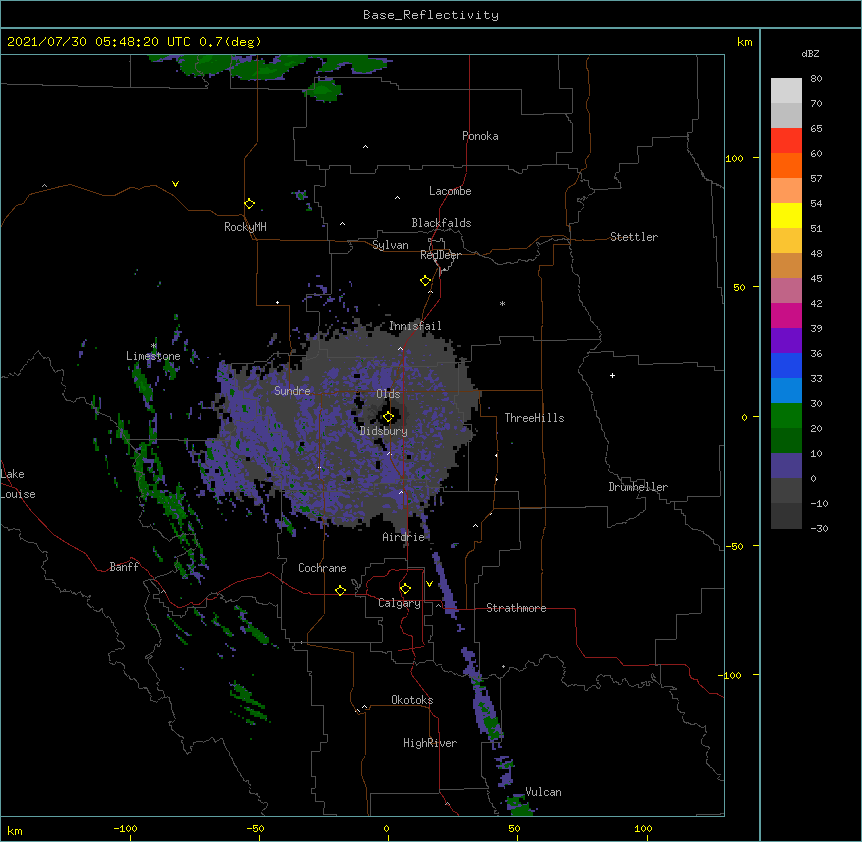Click the yellow V marker northwest of RockyMH
The image size is (862, 842).
tap(175, 184)
